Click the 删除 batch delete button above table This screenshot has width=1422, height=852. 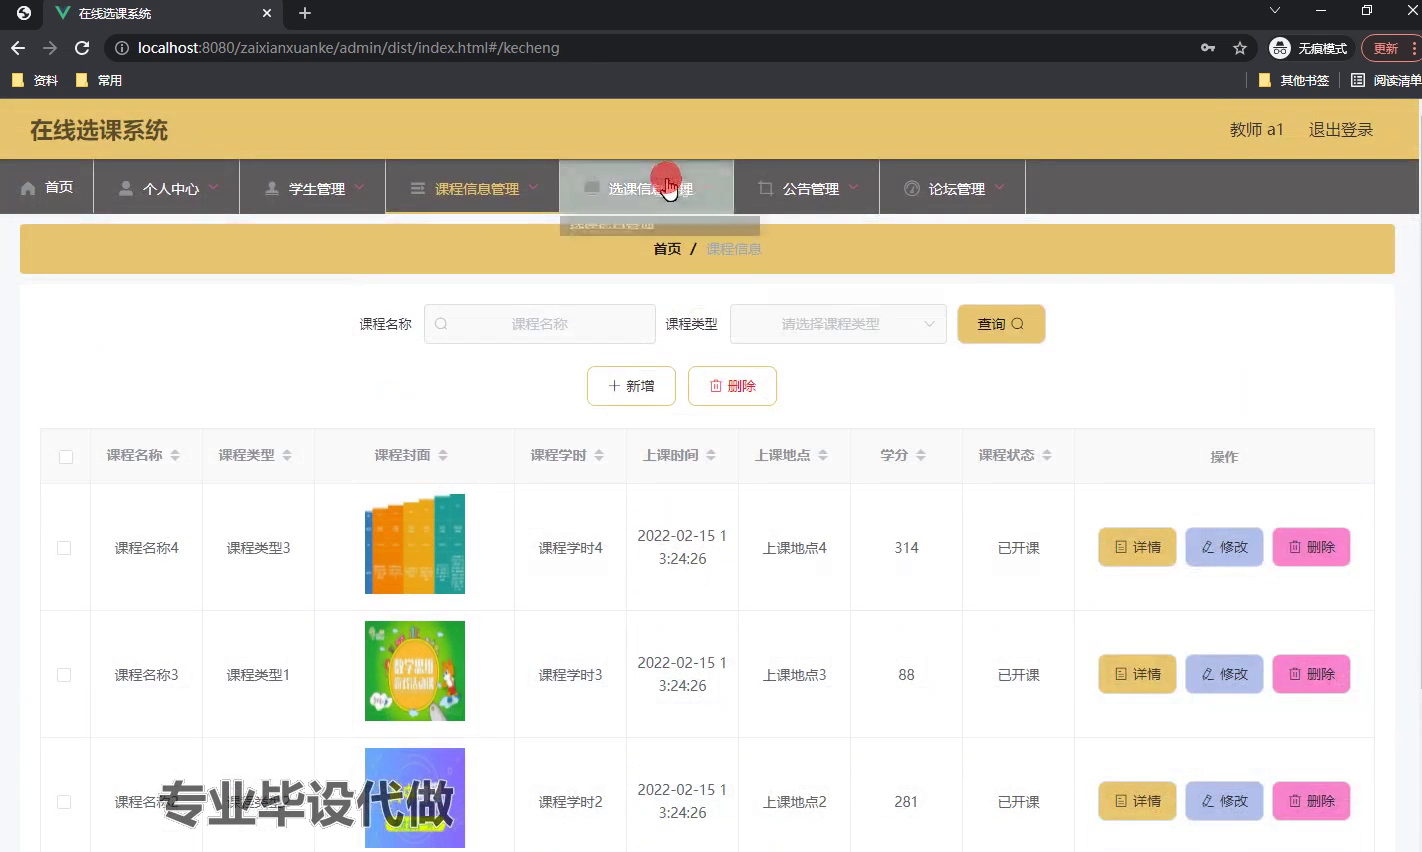click(x=732, y=386)
